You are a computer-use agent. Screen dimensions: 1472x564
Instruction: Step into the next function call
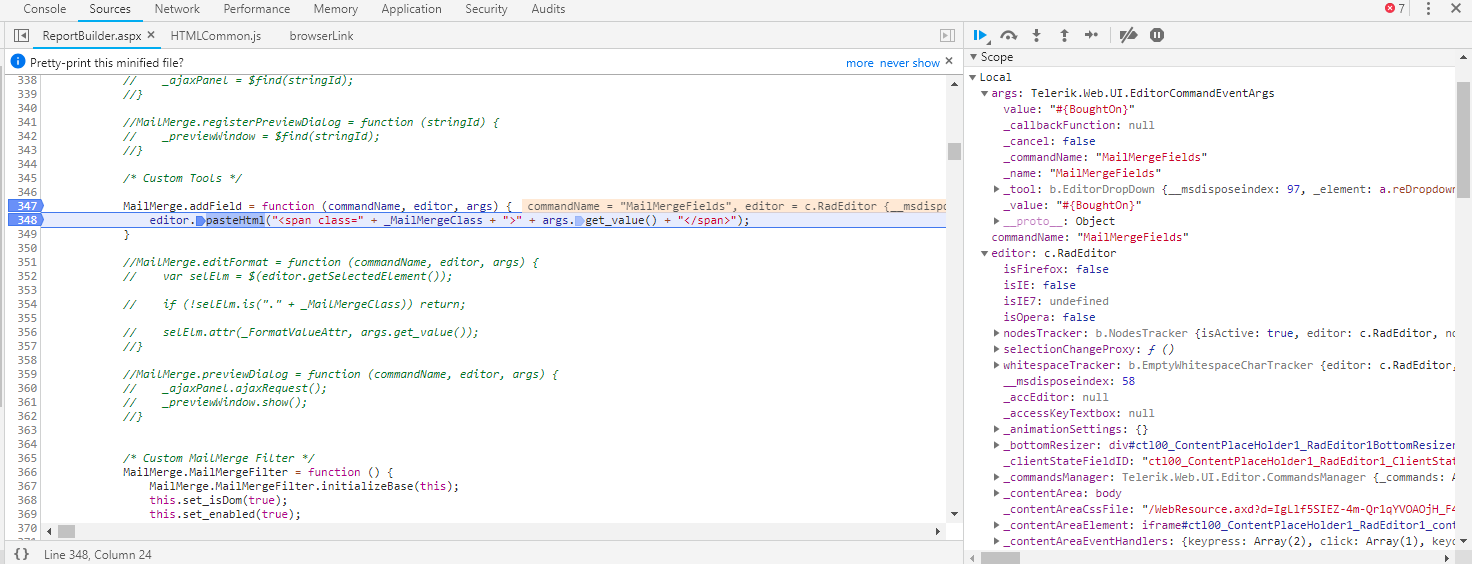[x=1037, y=35]
